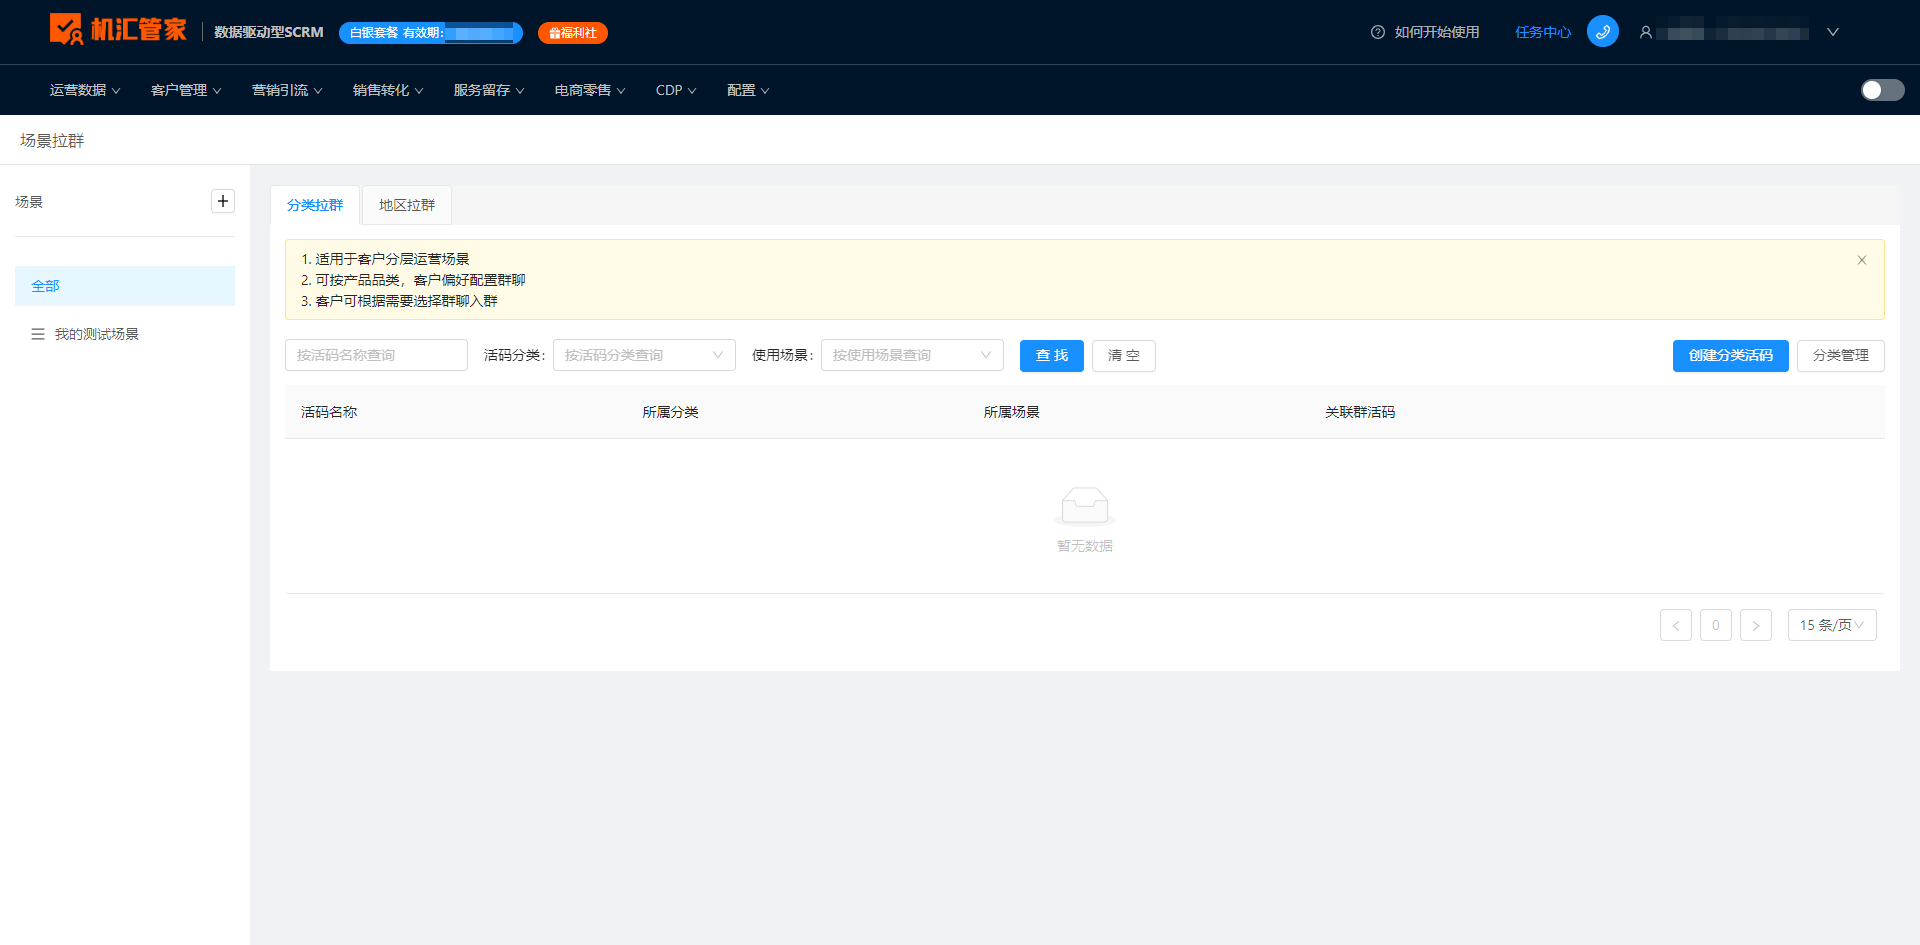Switch to 分类拉群 tab
Screen dimensions: 1920x945
[x=315, y=205]
